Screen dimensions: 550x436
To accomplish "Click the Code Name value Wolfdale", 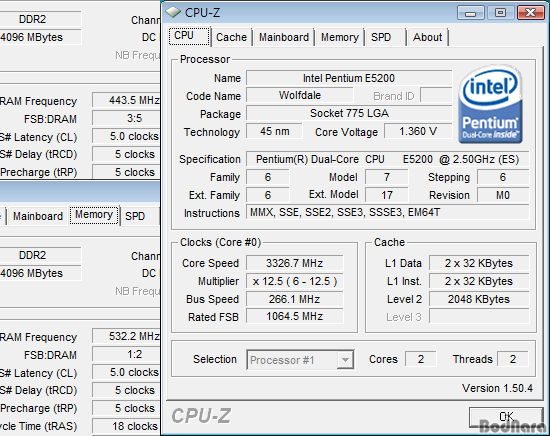I will click(300, 95).
